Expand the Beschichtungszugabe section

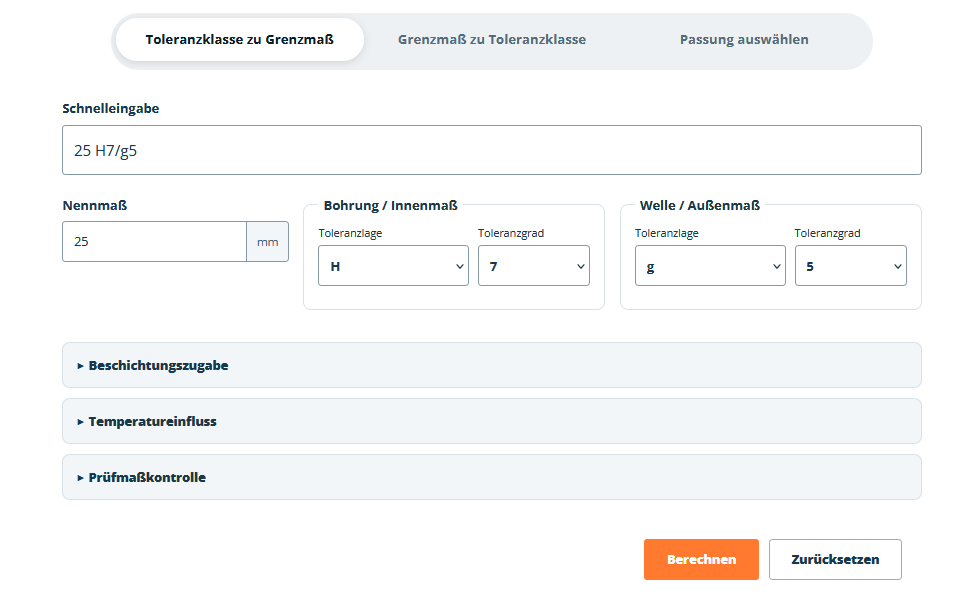pyautogui.click(x=492, y=366)
